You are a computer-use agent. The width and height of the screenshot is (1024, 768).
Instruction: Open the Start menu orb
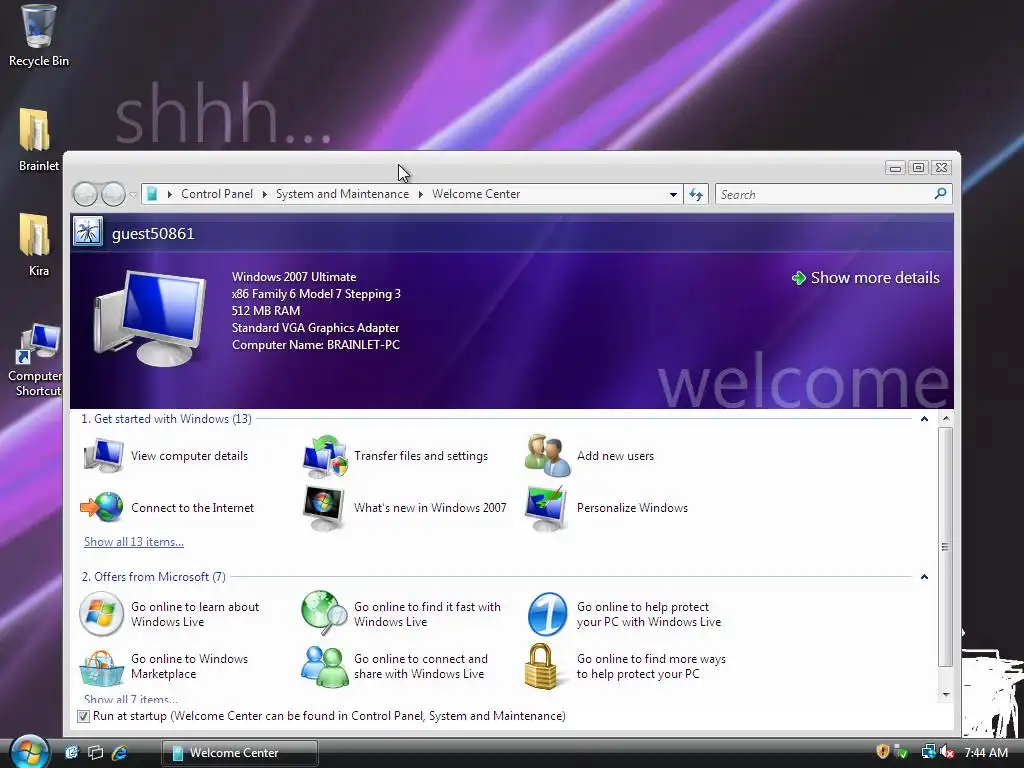pyautogui.click(x=28, y=751)
